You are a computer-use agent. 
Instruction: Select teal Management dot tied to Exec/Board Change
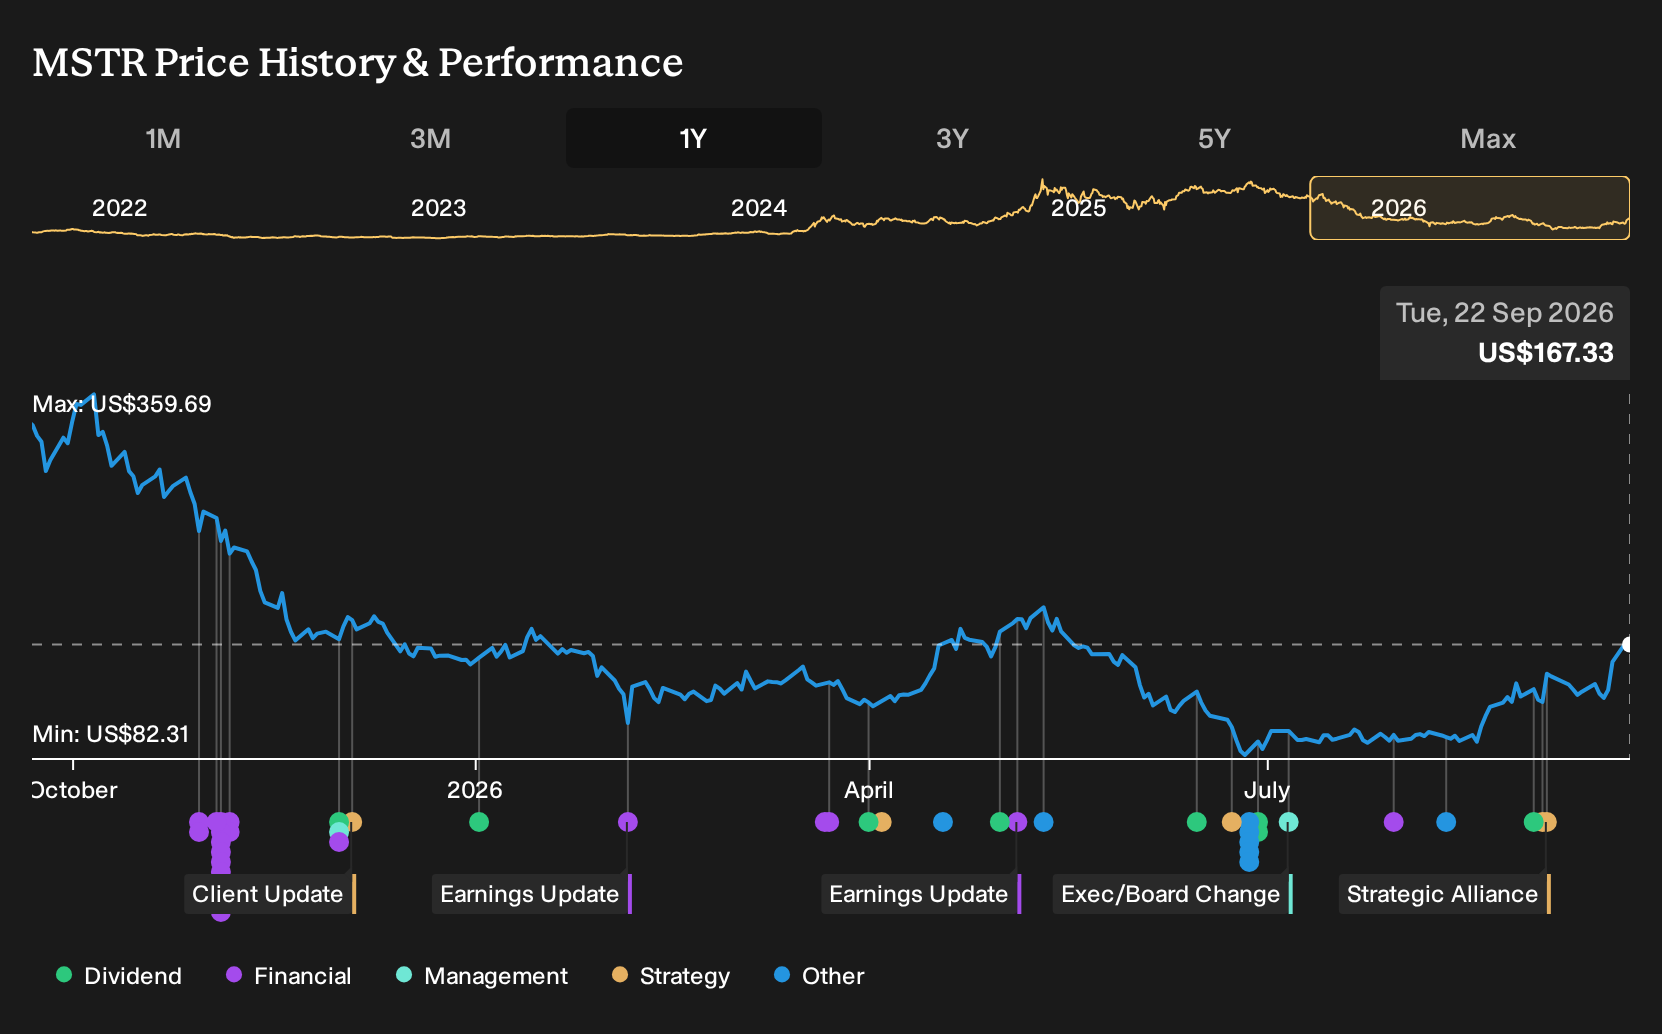(x=1289, y=822)
